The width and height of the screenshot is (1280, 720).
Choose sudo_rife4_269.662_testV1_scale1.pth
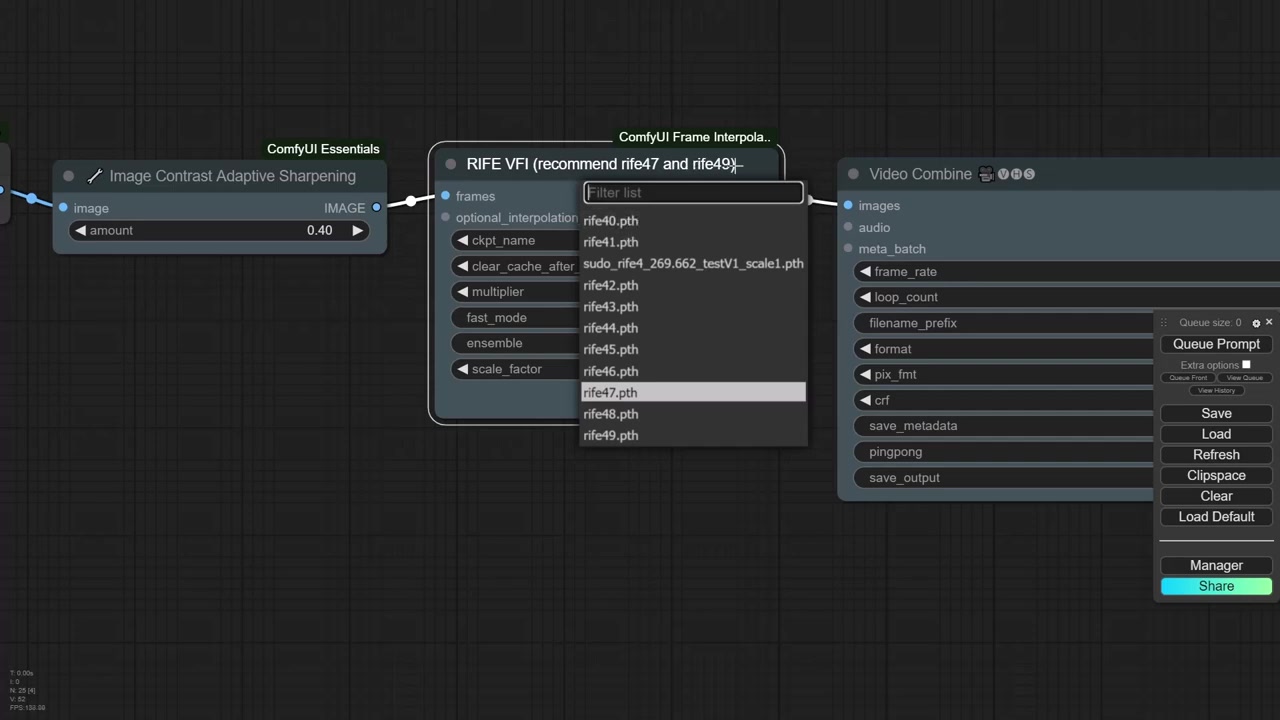(693, 264)
